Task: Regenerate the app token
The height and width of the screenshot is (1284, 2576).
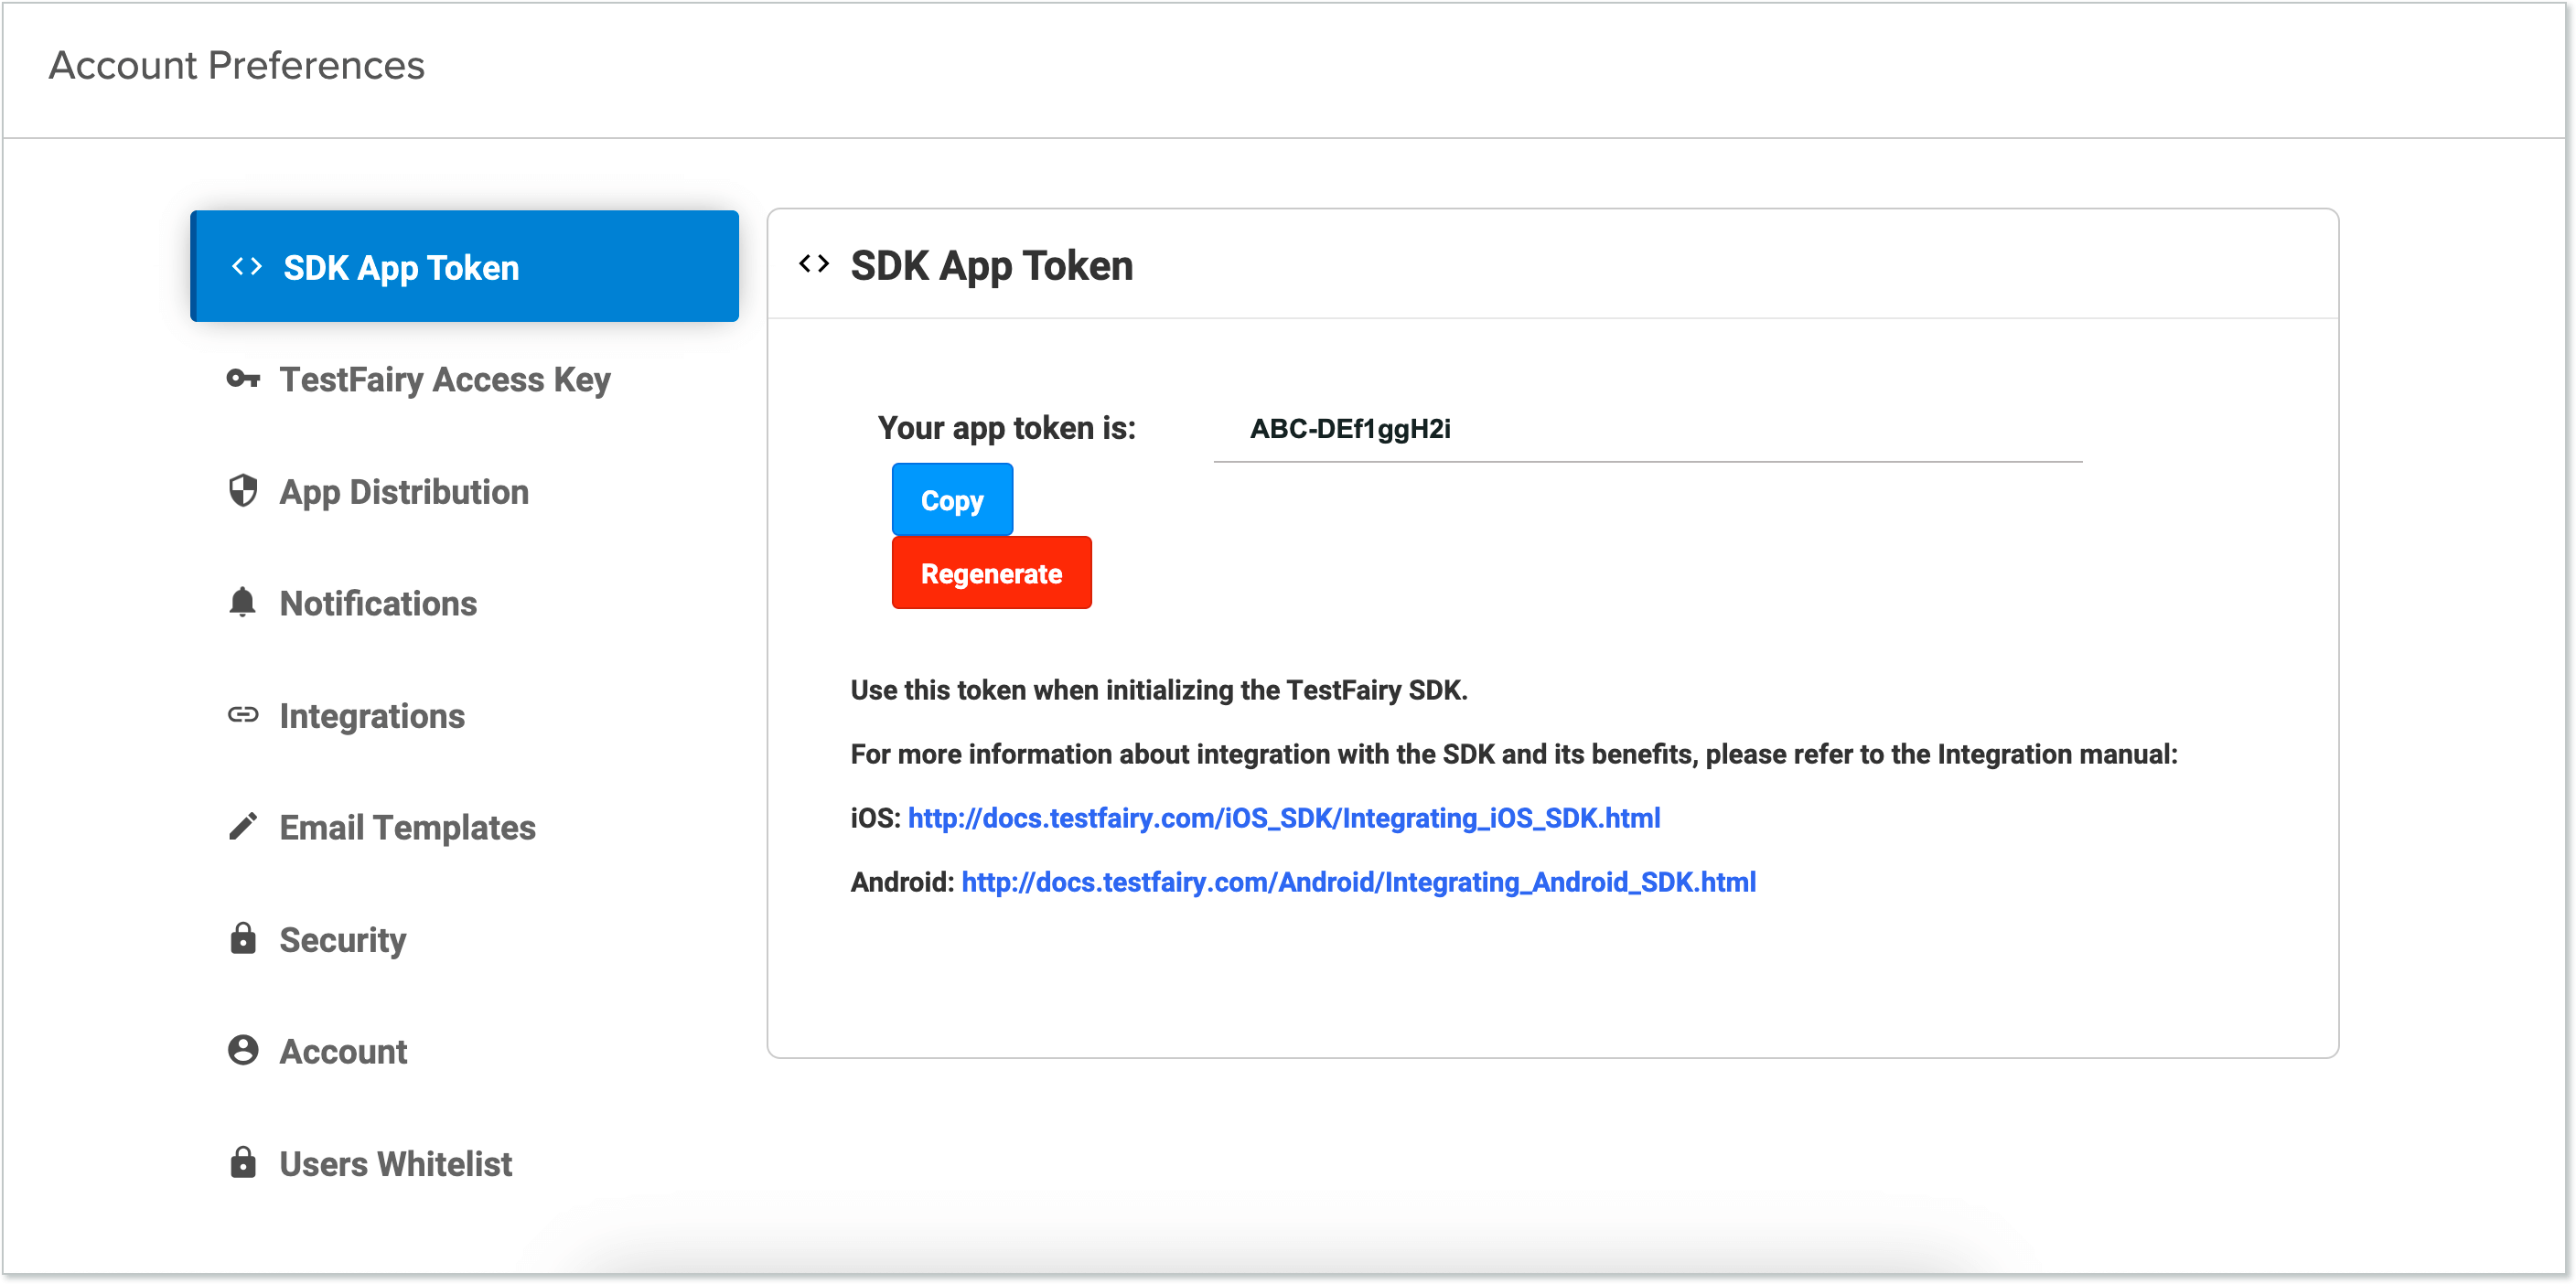Action: coord(991,572)
